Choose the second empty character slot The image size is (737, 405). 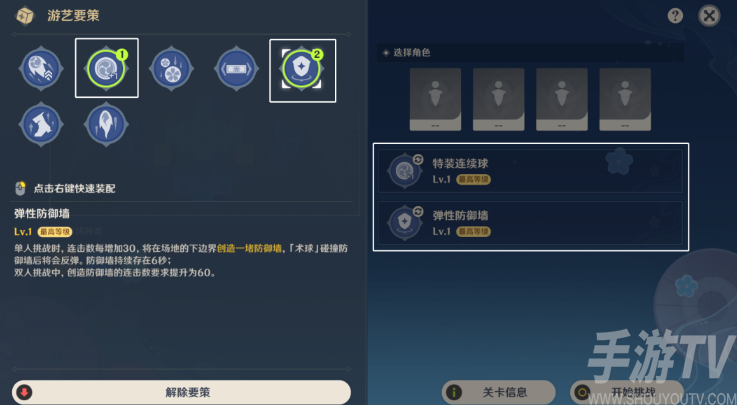click(x=498, y=99)
